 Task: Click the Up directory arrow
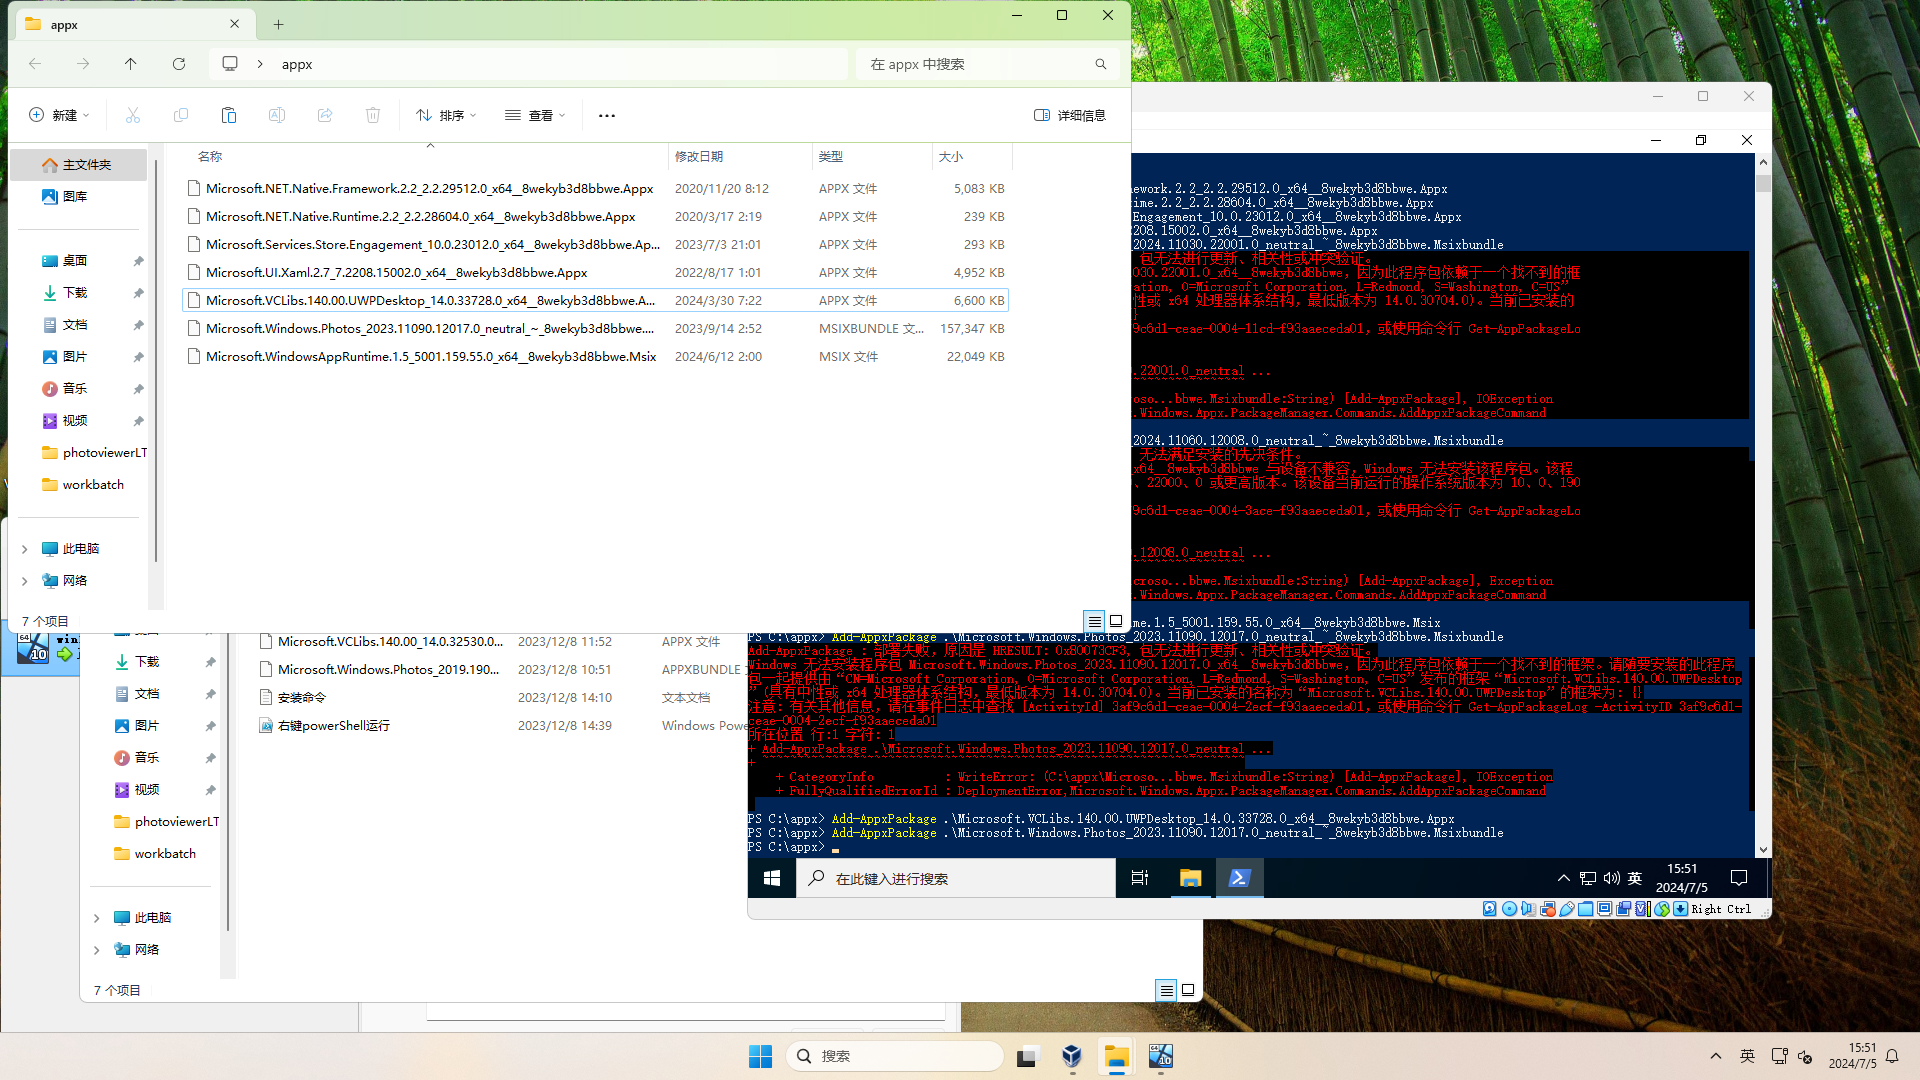tap(131, 64)
